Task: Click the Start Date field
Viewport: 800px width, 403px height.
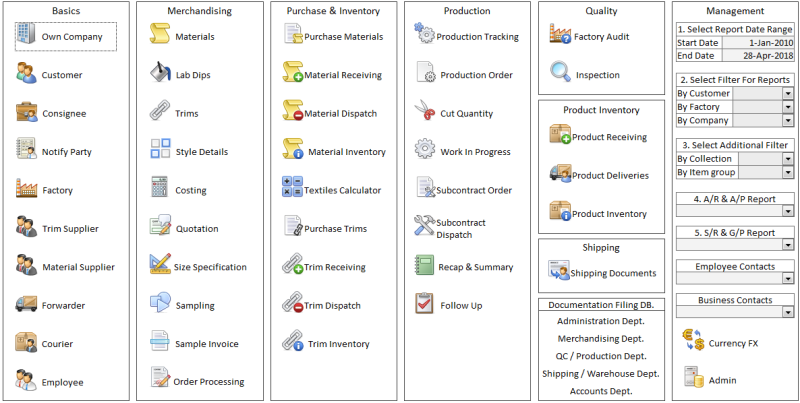Action: (756, 43)
